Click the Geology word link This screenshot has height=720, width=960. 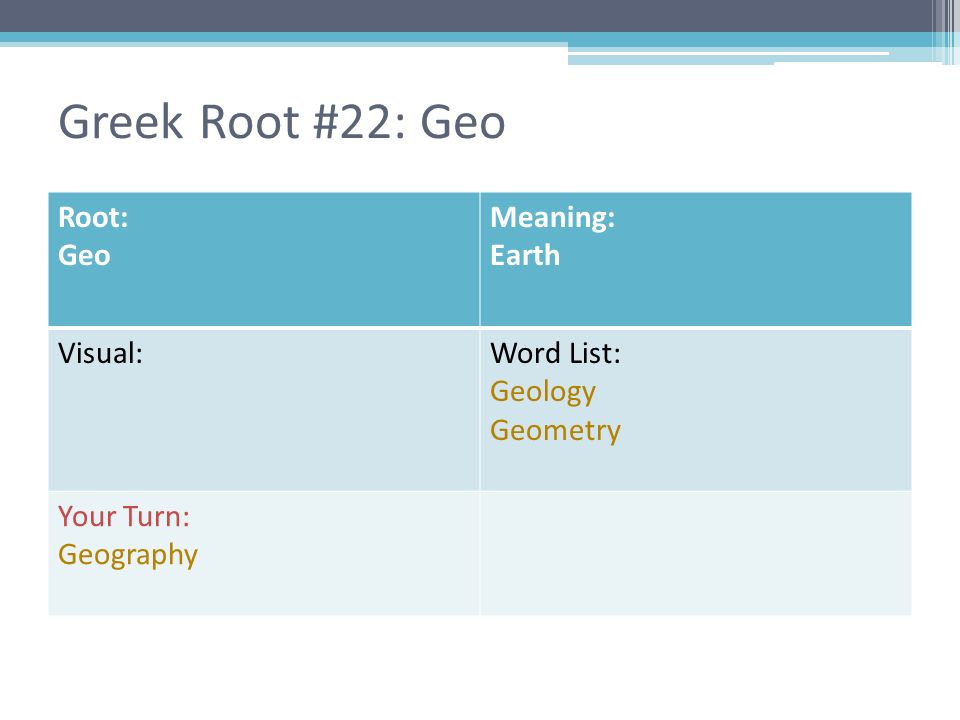(x=542, y=392)
